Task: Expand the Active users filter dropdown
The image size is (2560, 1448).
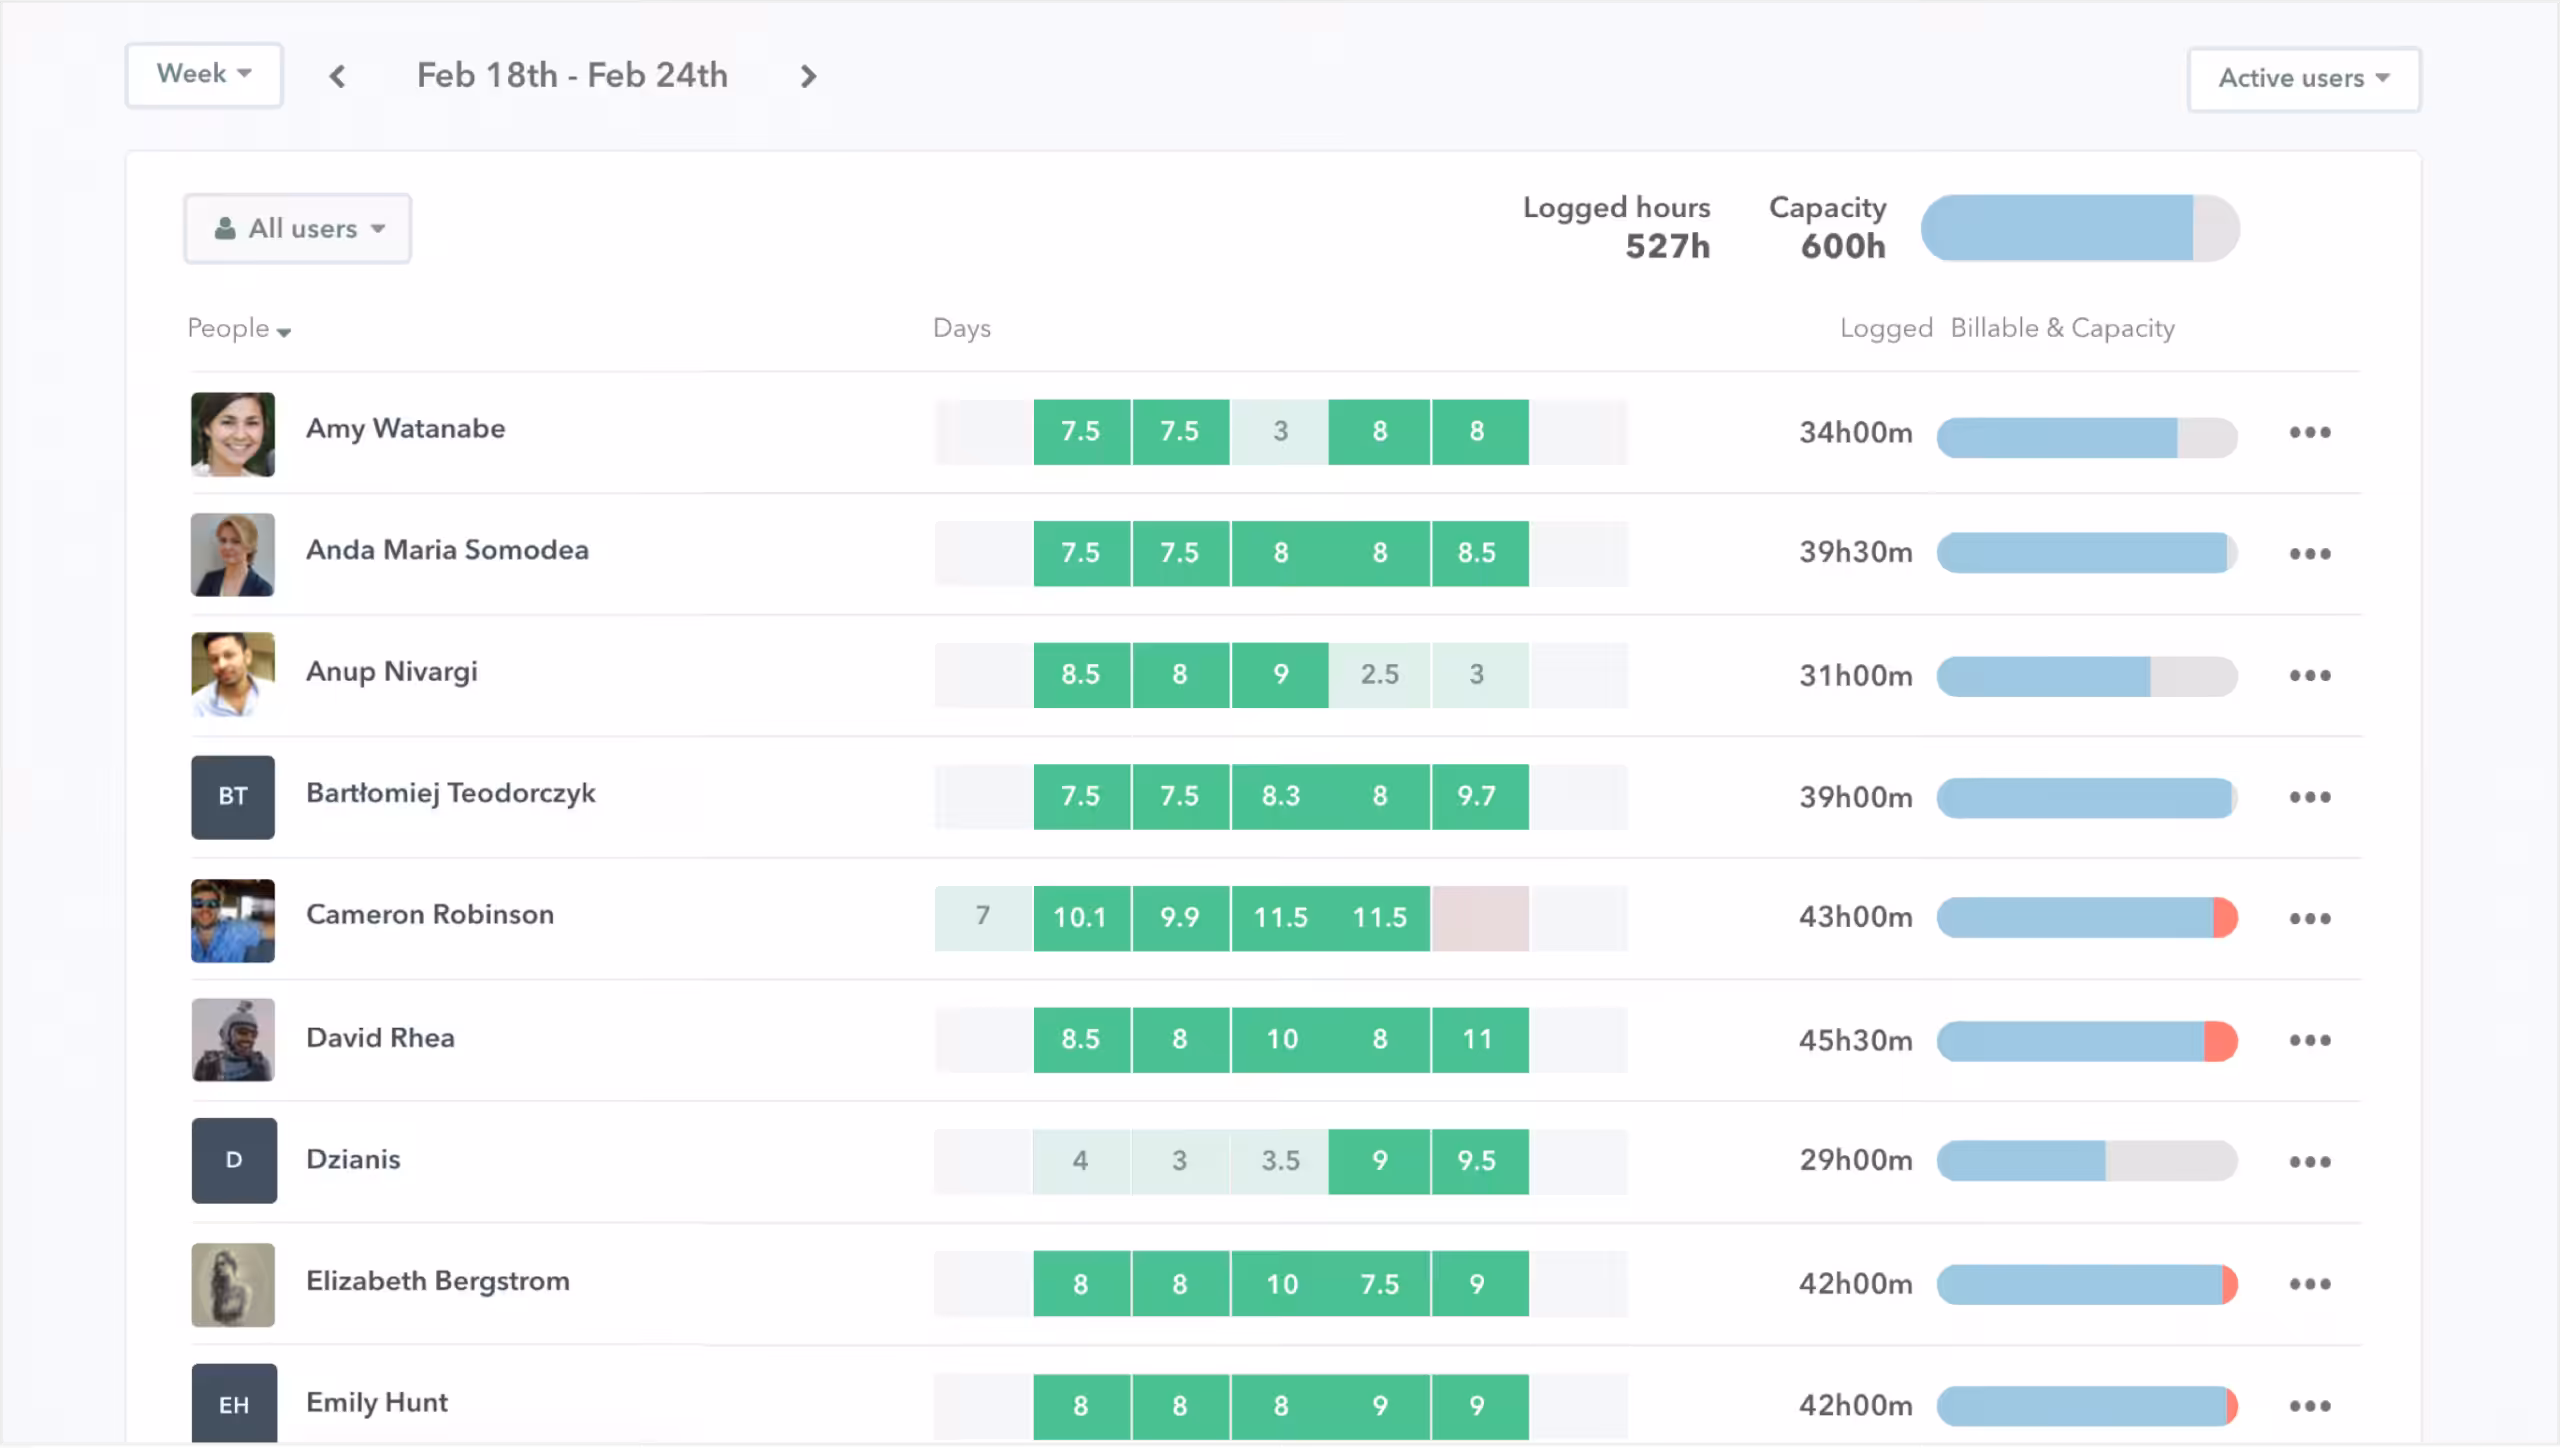Action: pyautogui.click(x=2303, y=78)
